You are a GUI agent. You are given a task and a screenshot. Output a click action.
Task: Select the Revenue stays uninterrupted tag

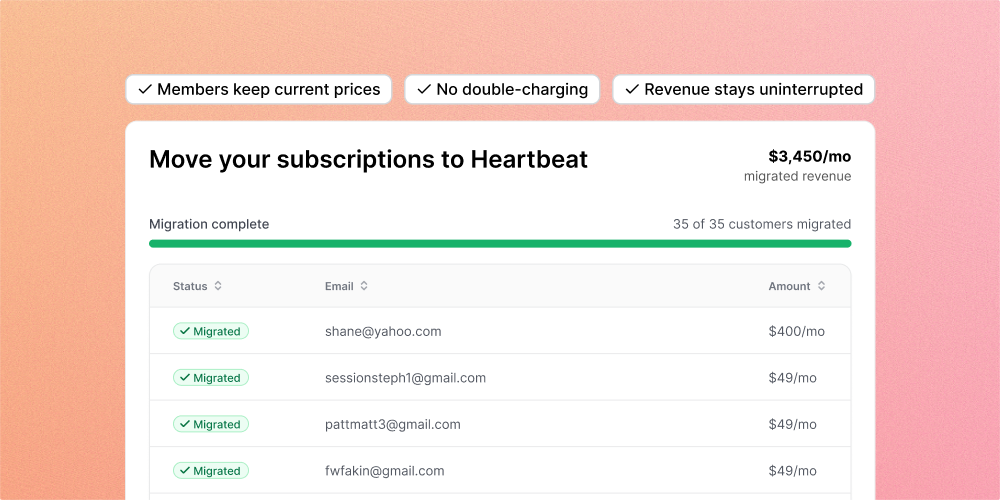click(x=743, y=89)
